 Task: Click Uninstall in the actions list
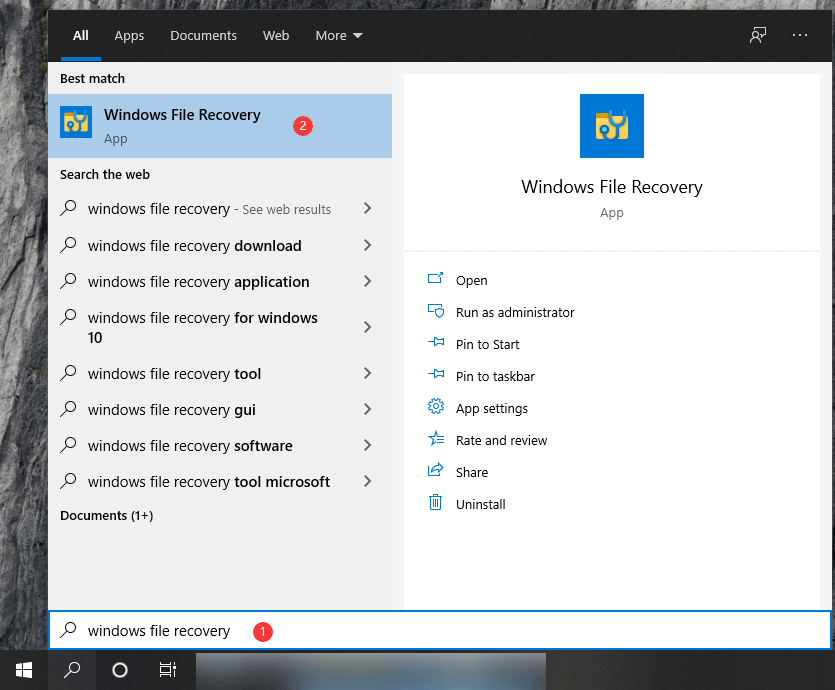(480, 504)
